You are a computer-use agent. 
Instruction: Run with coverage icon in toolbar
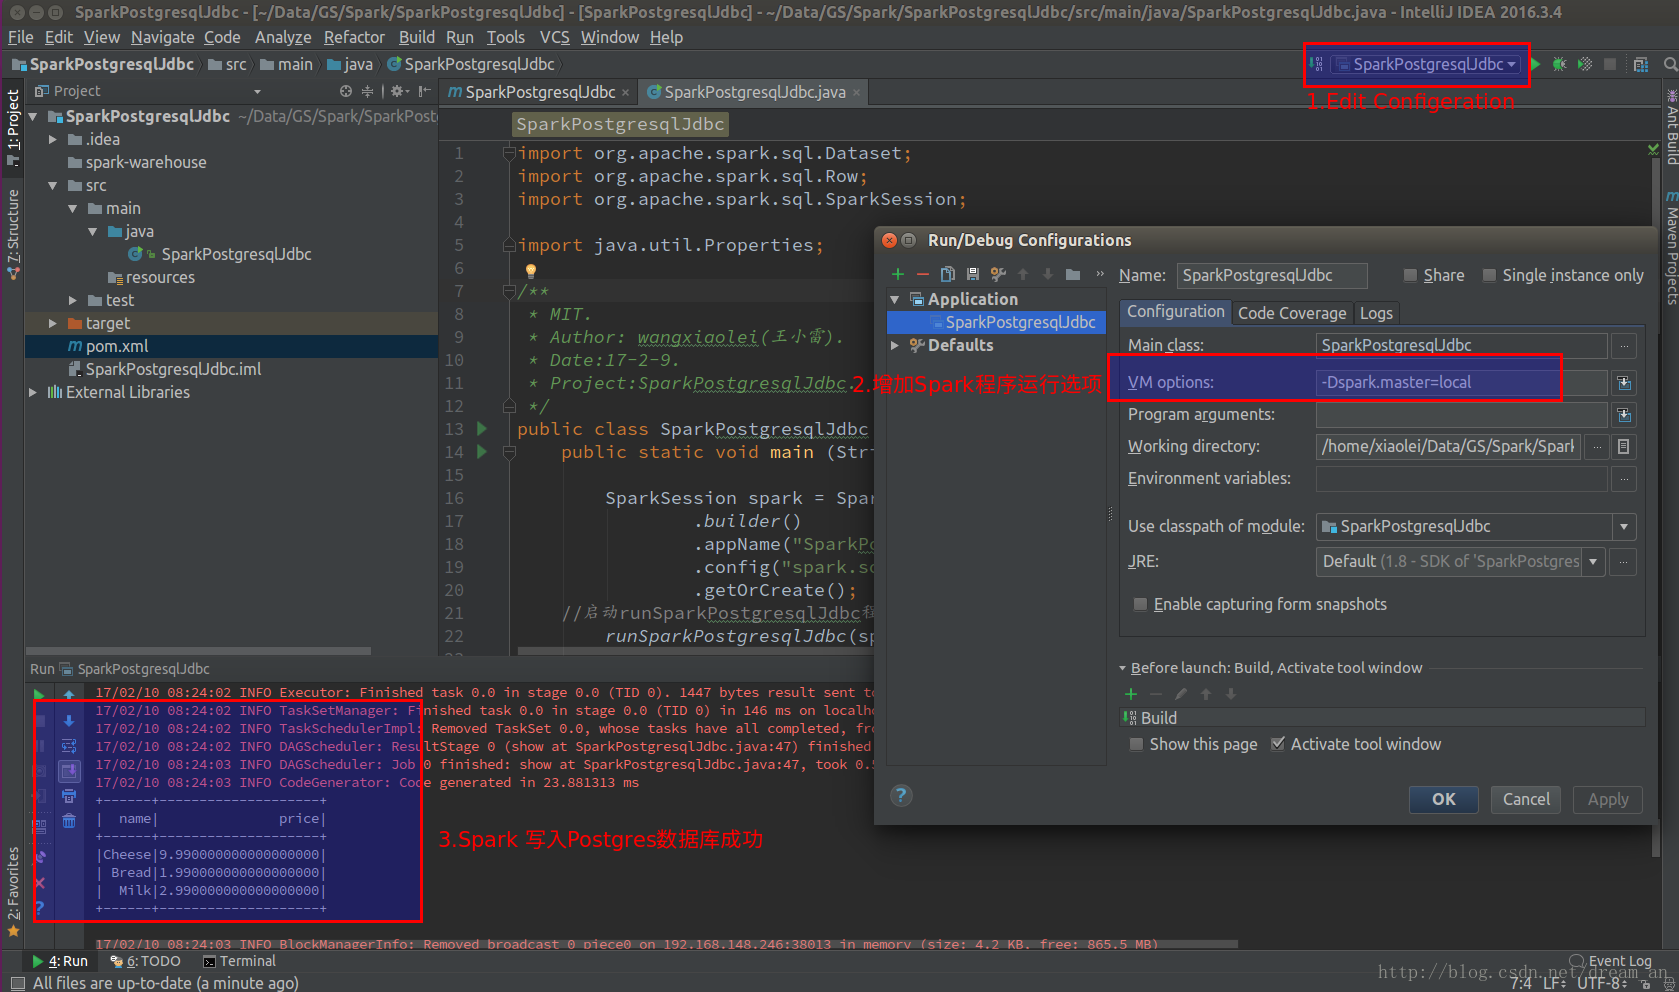pos(1585,64)
